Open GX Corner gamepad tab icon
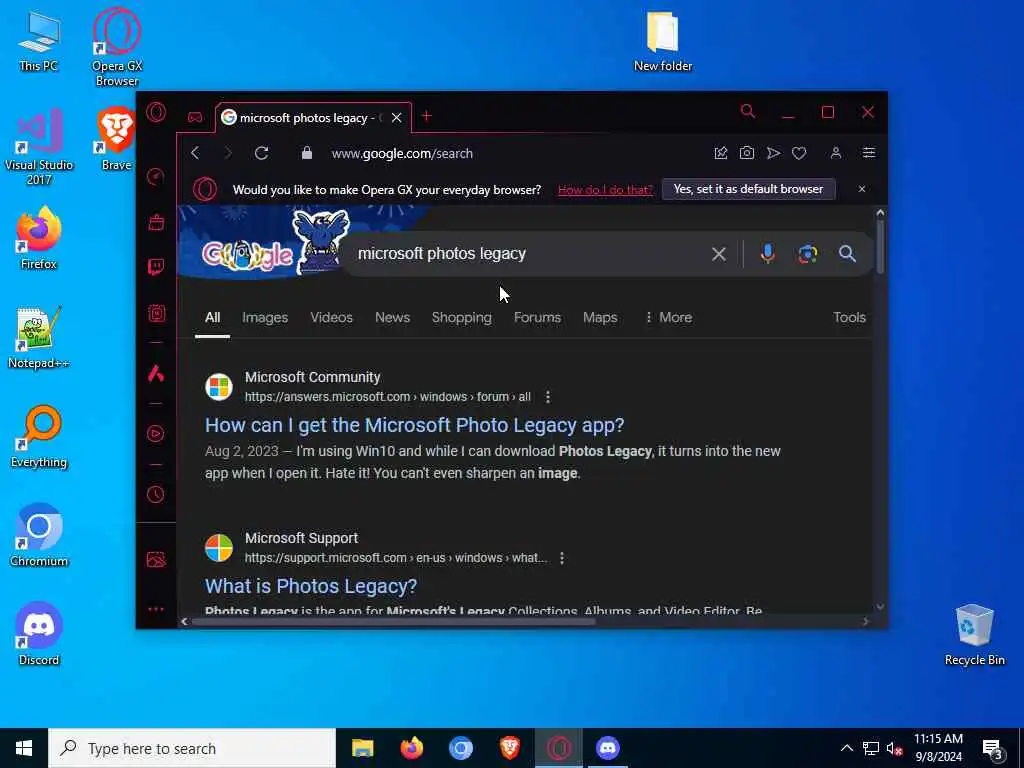Screen dimensions: 1024x768 point(195,118)
